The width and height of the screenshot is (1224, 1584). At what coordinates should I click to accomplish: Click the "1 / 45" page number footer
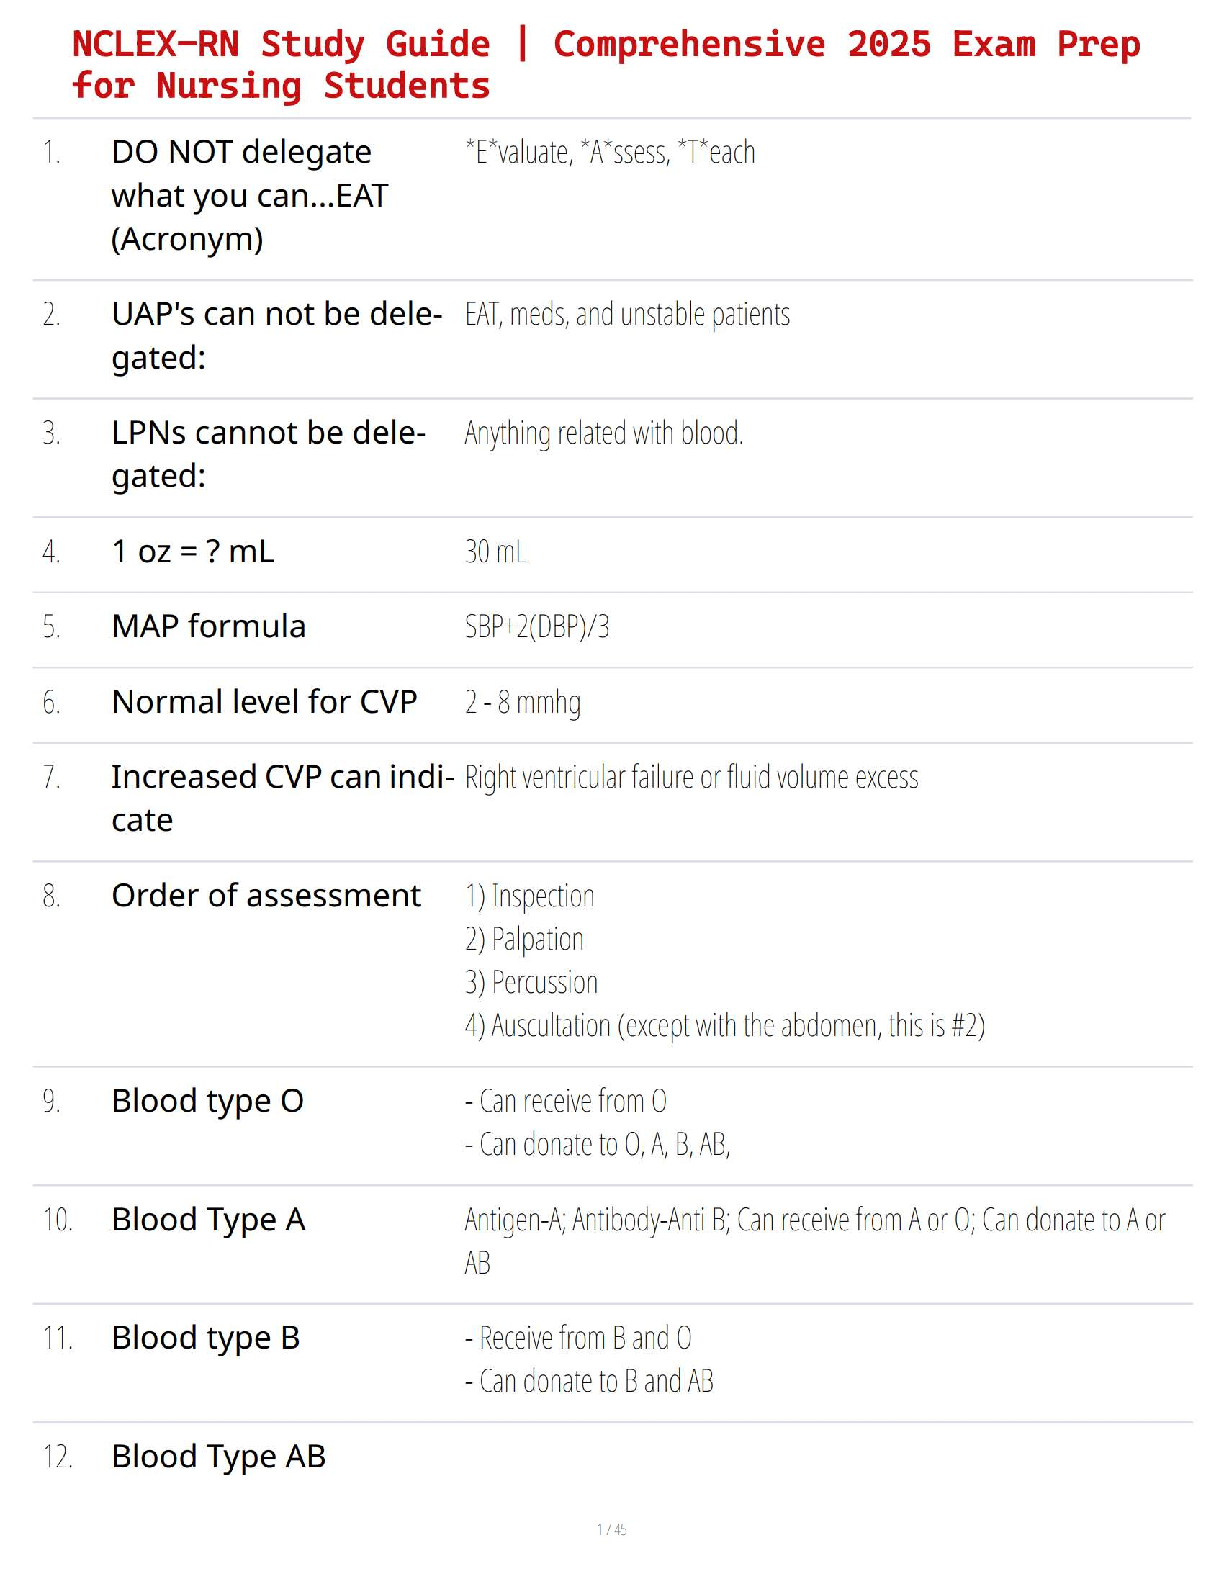pos(611,1529)
